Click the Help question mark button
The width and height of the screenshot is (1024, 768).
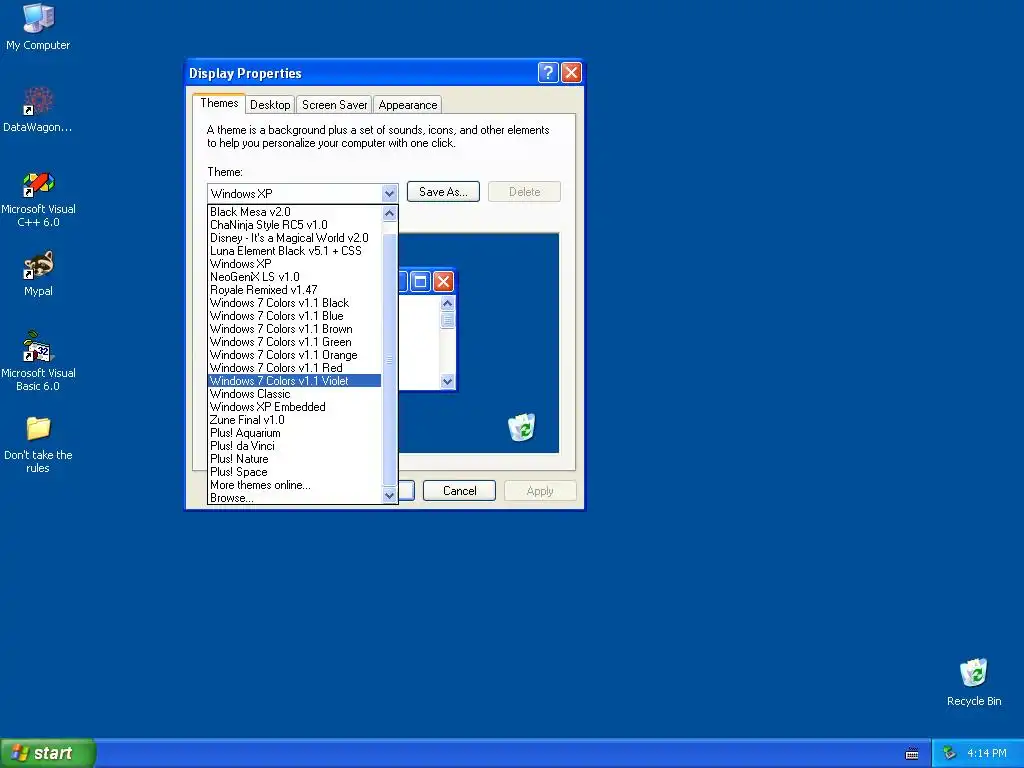548,72
